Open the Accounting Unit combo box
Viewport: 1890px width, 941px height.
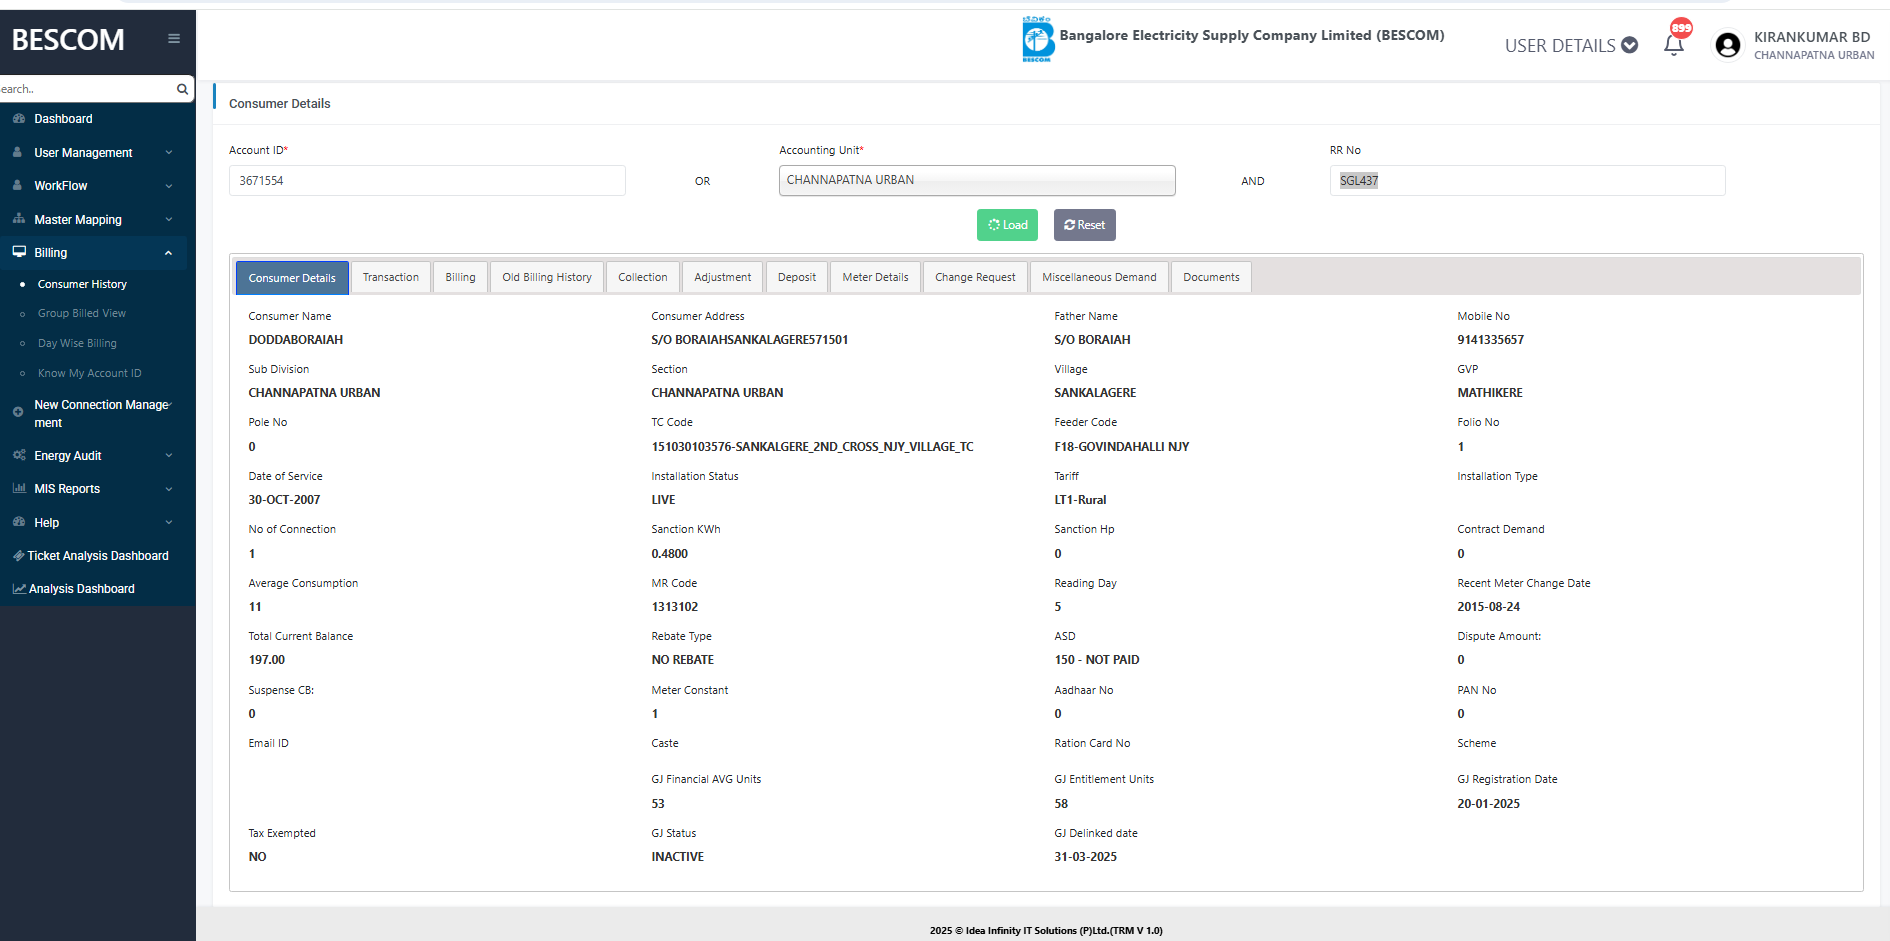977,180
